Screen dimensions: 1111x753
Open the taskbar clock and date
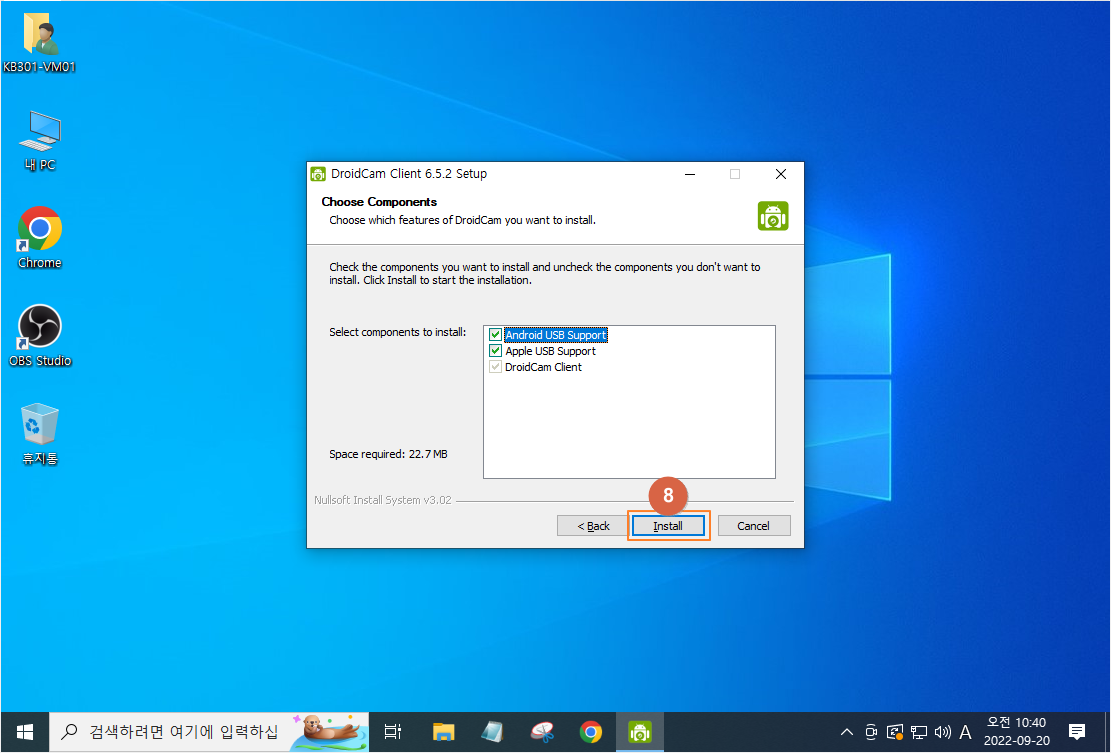tap(1016, 732)
